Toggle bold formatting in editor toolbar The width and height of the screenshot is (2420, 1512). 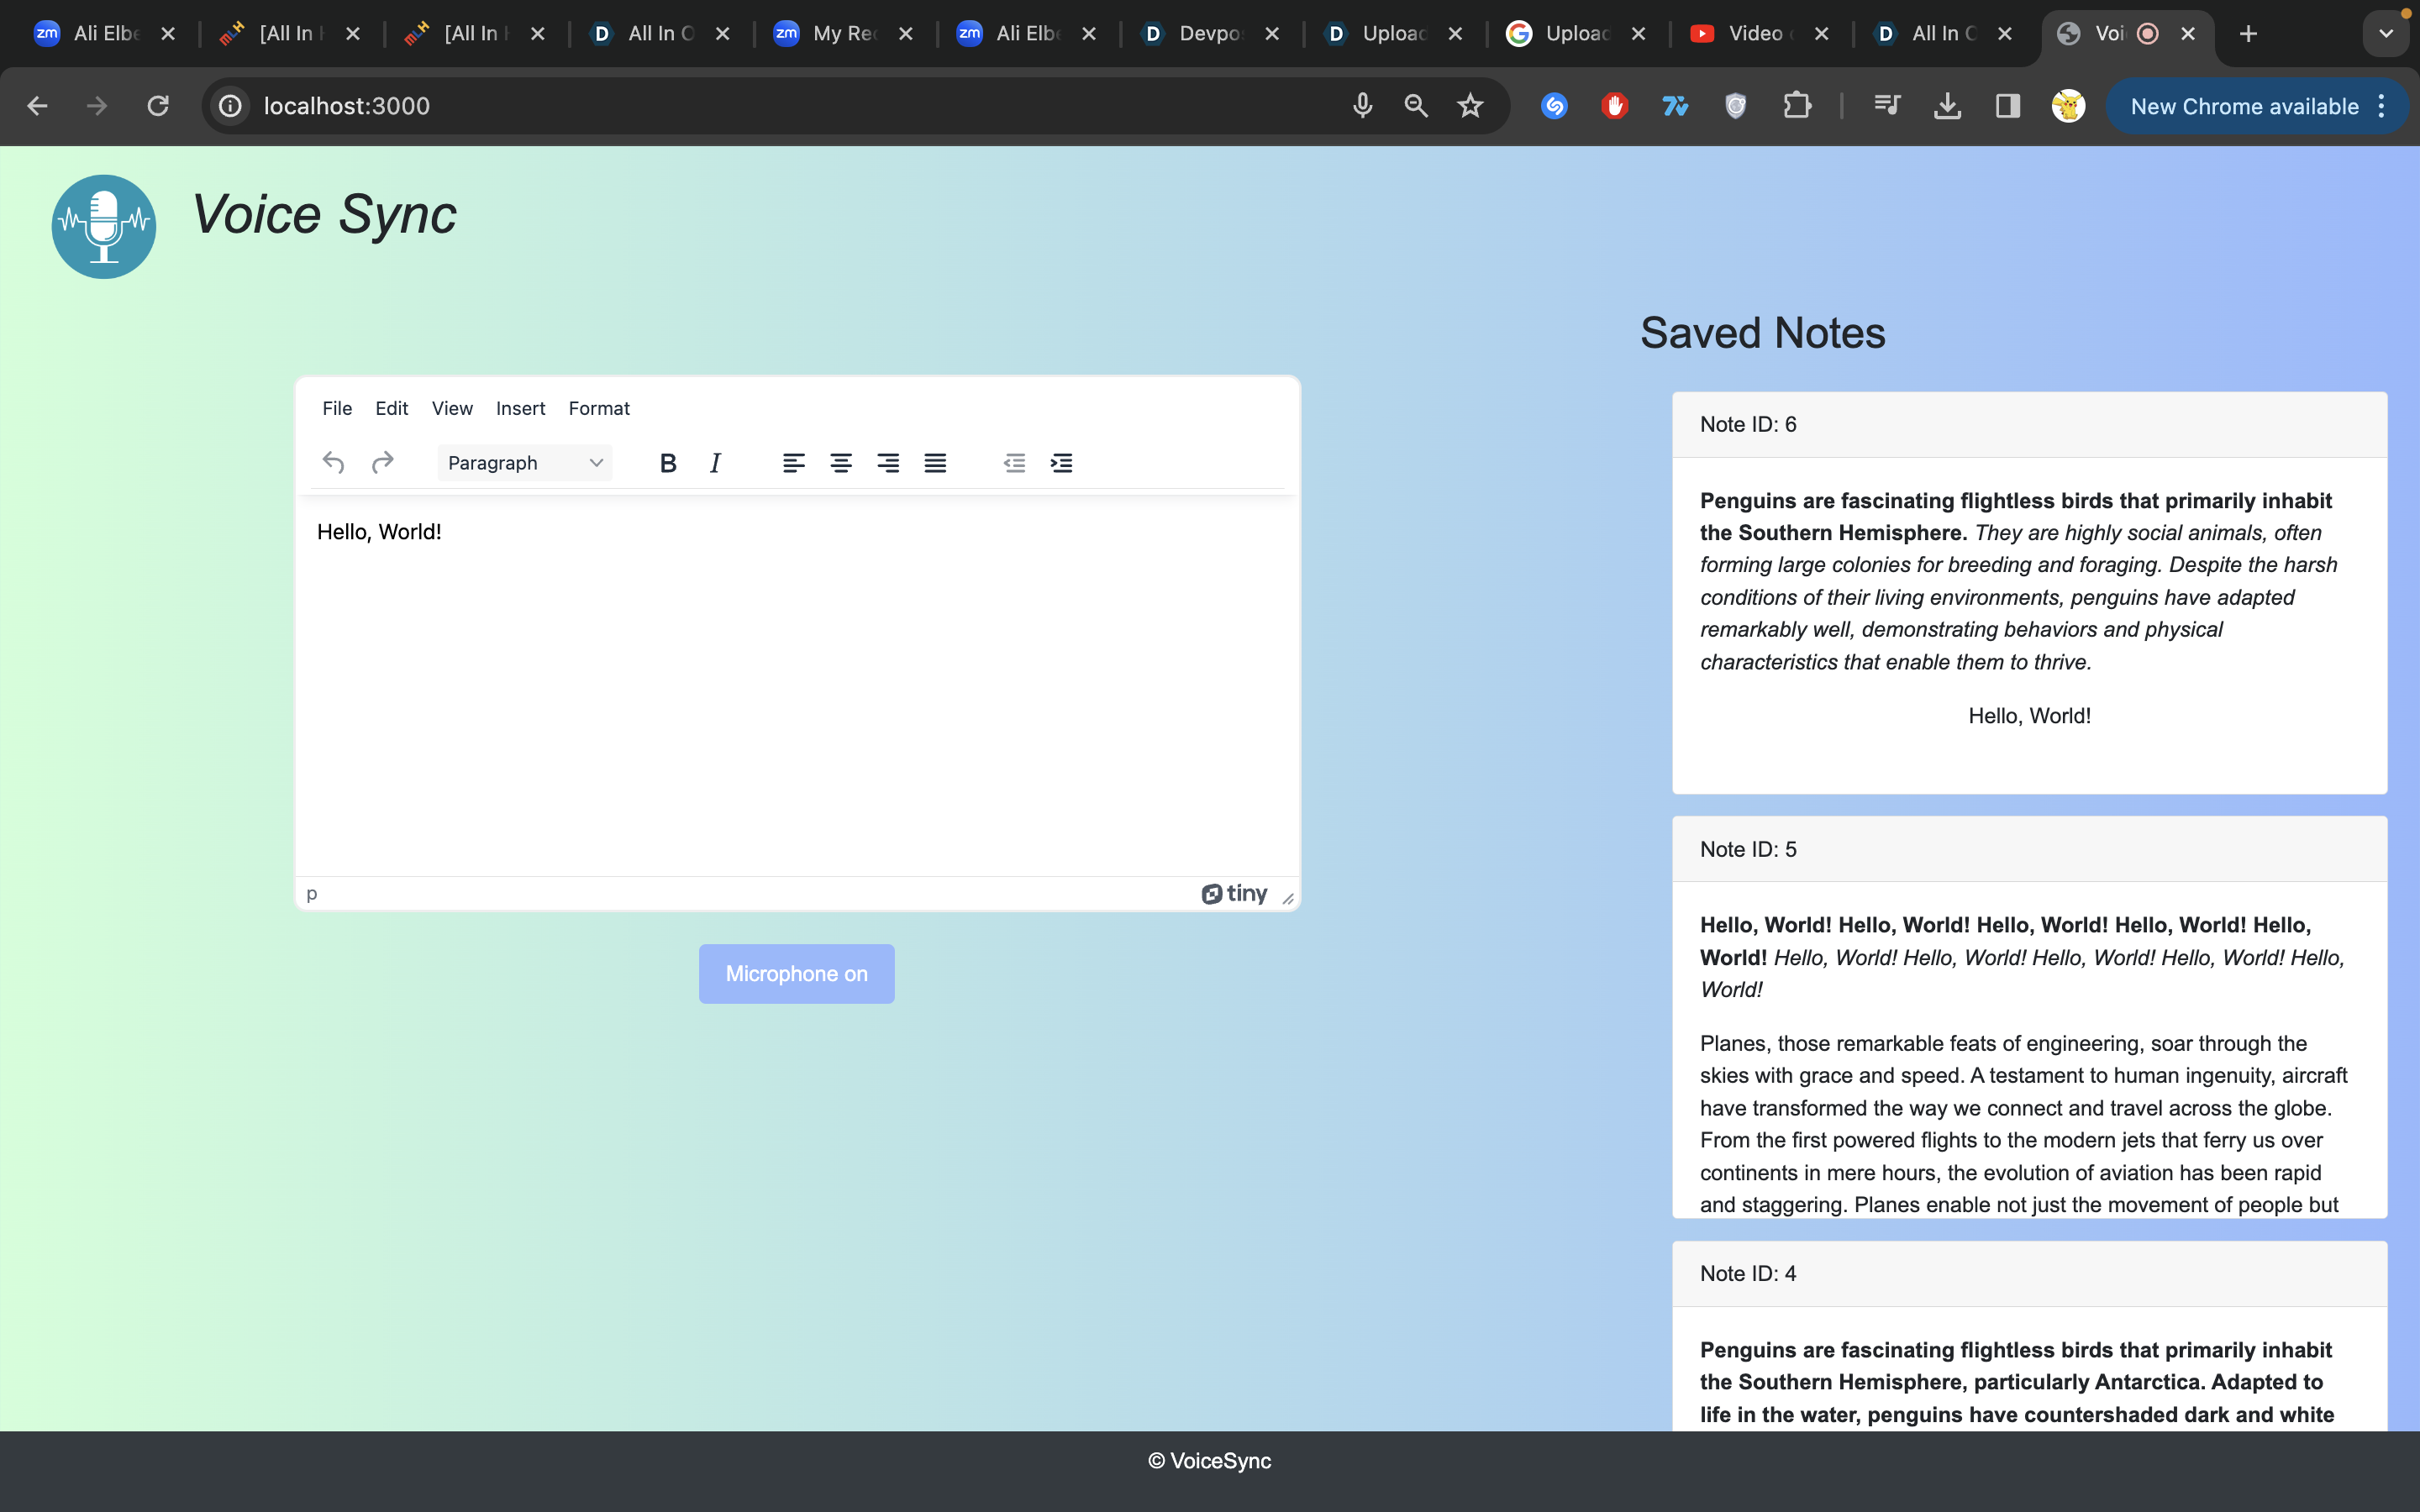668,463
